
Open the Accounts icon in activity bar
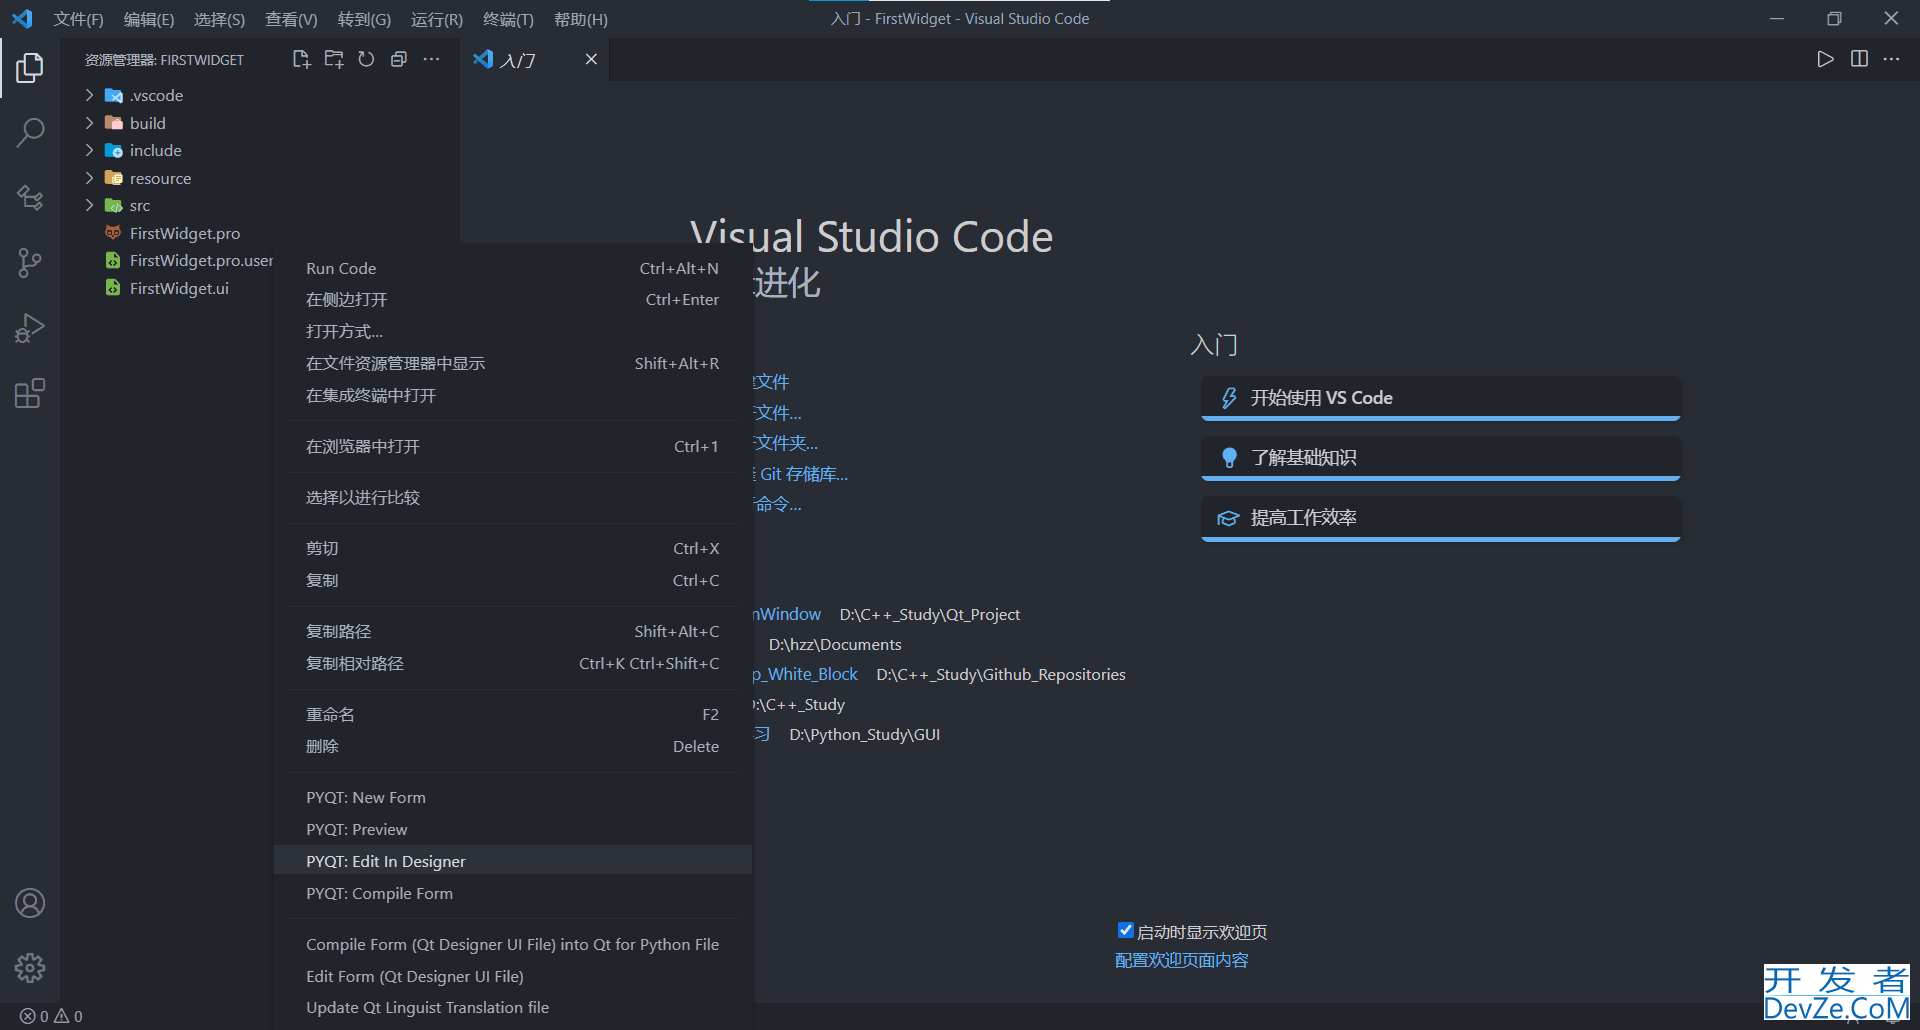pyautogui.click(x=30, y=903)
